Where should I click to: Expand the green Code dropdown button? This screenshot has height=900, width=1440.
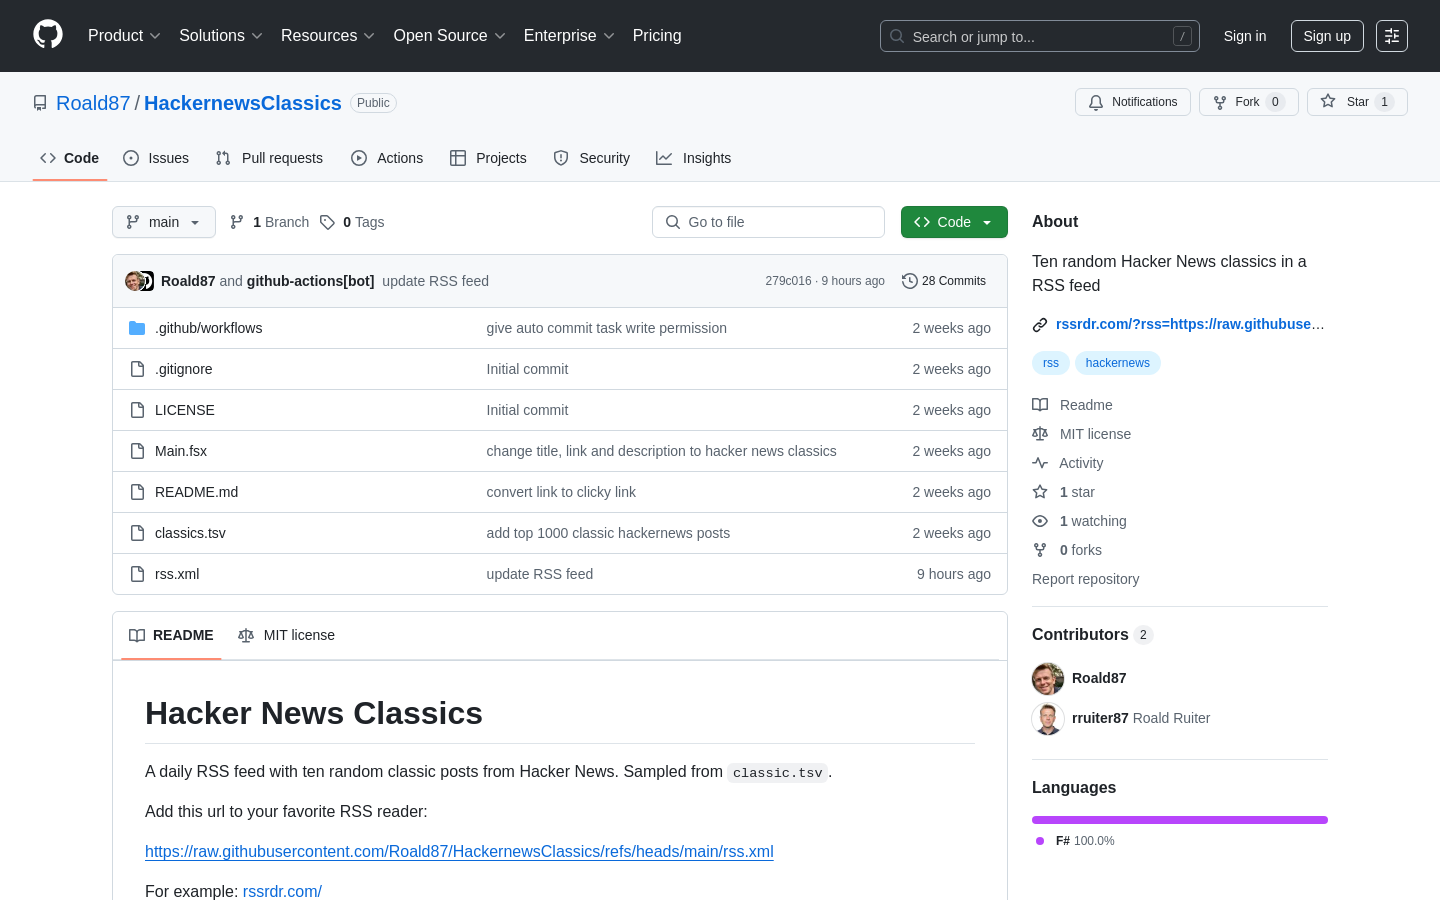click(x=954, y=222)
